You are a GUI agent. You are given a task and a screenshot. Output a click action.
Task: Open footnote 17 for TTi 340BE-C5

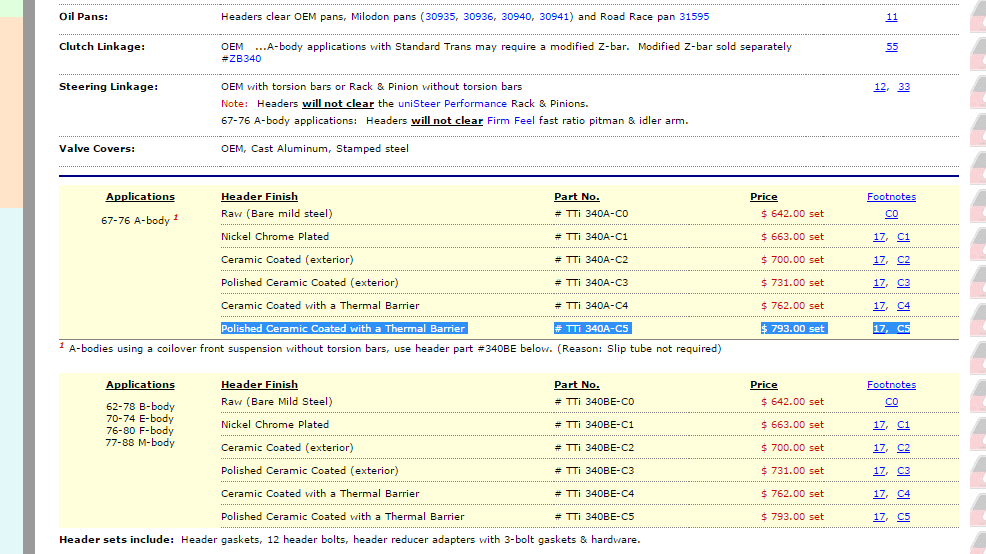click(x=879, y=517)
